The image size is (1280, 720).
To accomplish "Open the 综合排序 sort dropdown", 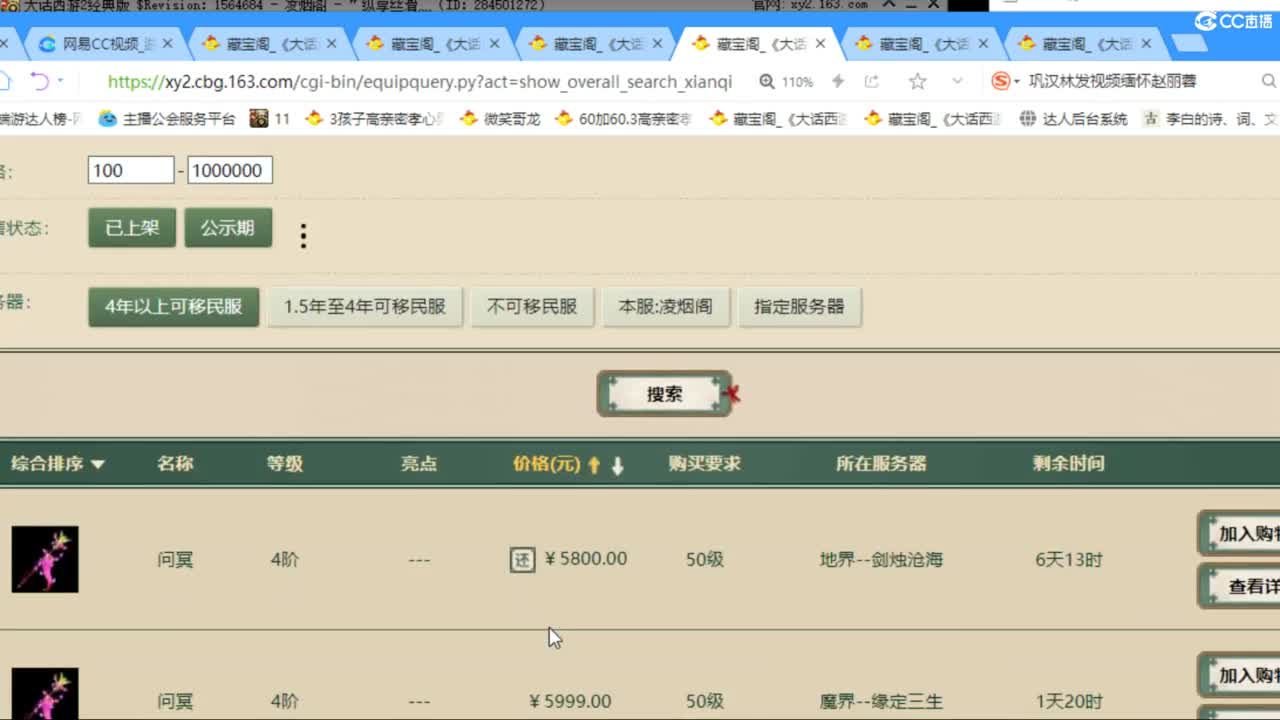I will (x=58, y=464).
